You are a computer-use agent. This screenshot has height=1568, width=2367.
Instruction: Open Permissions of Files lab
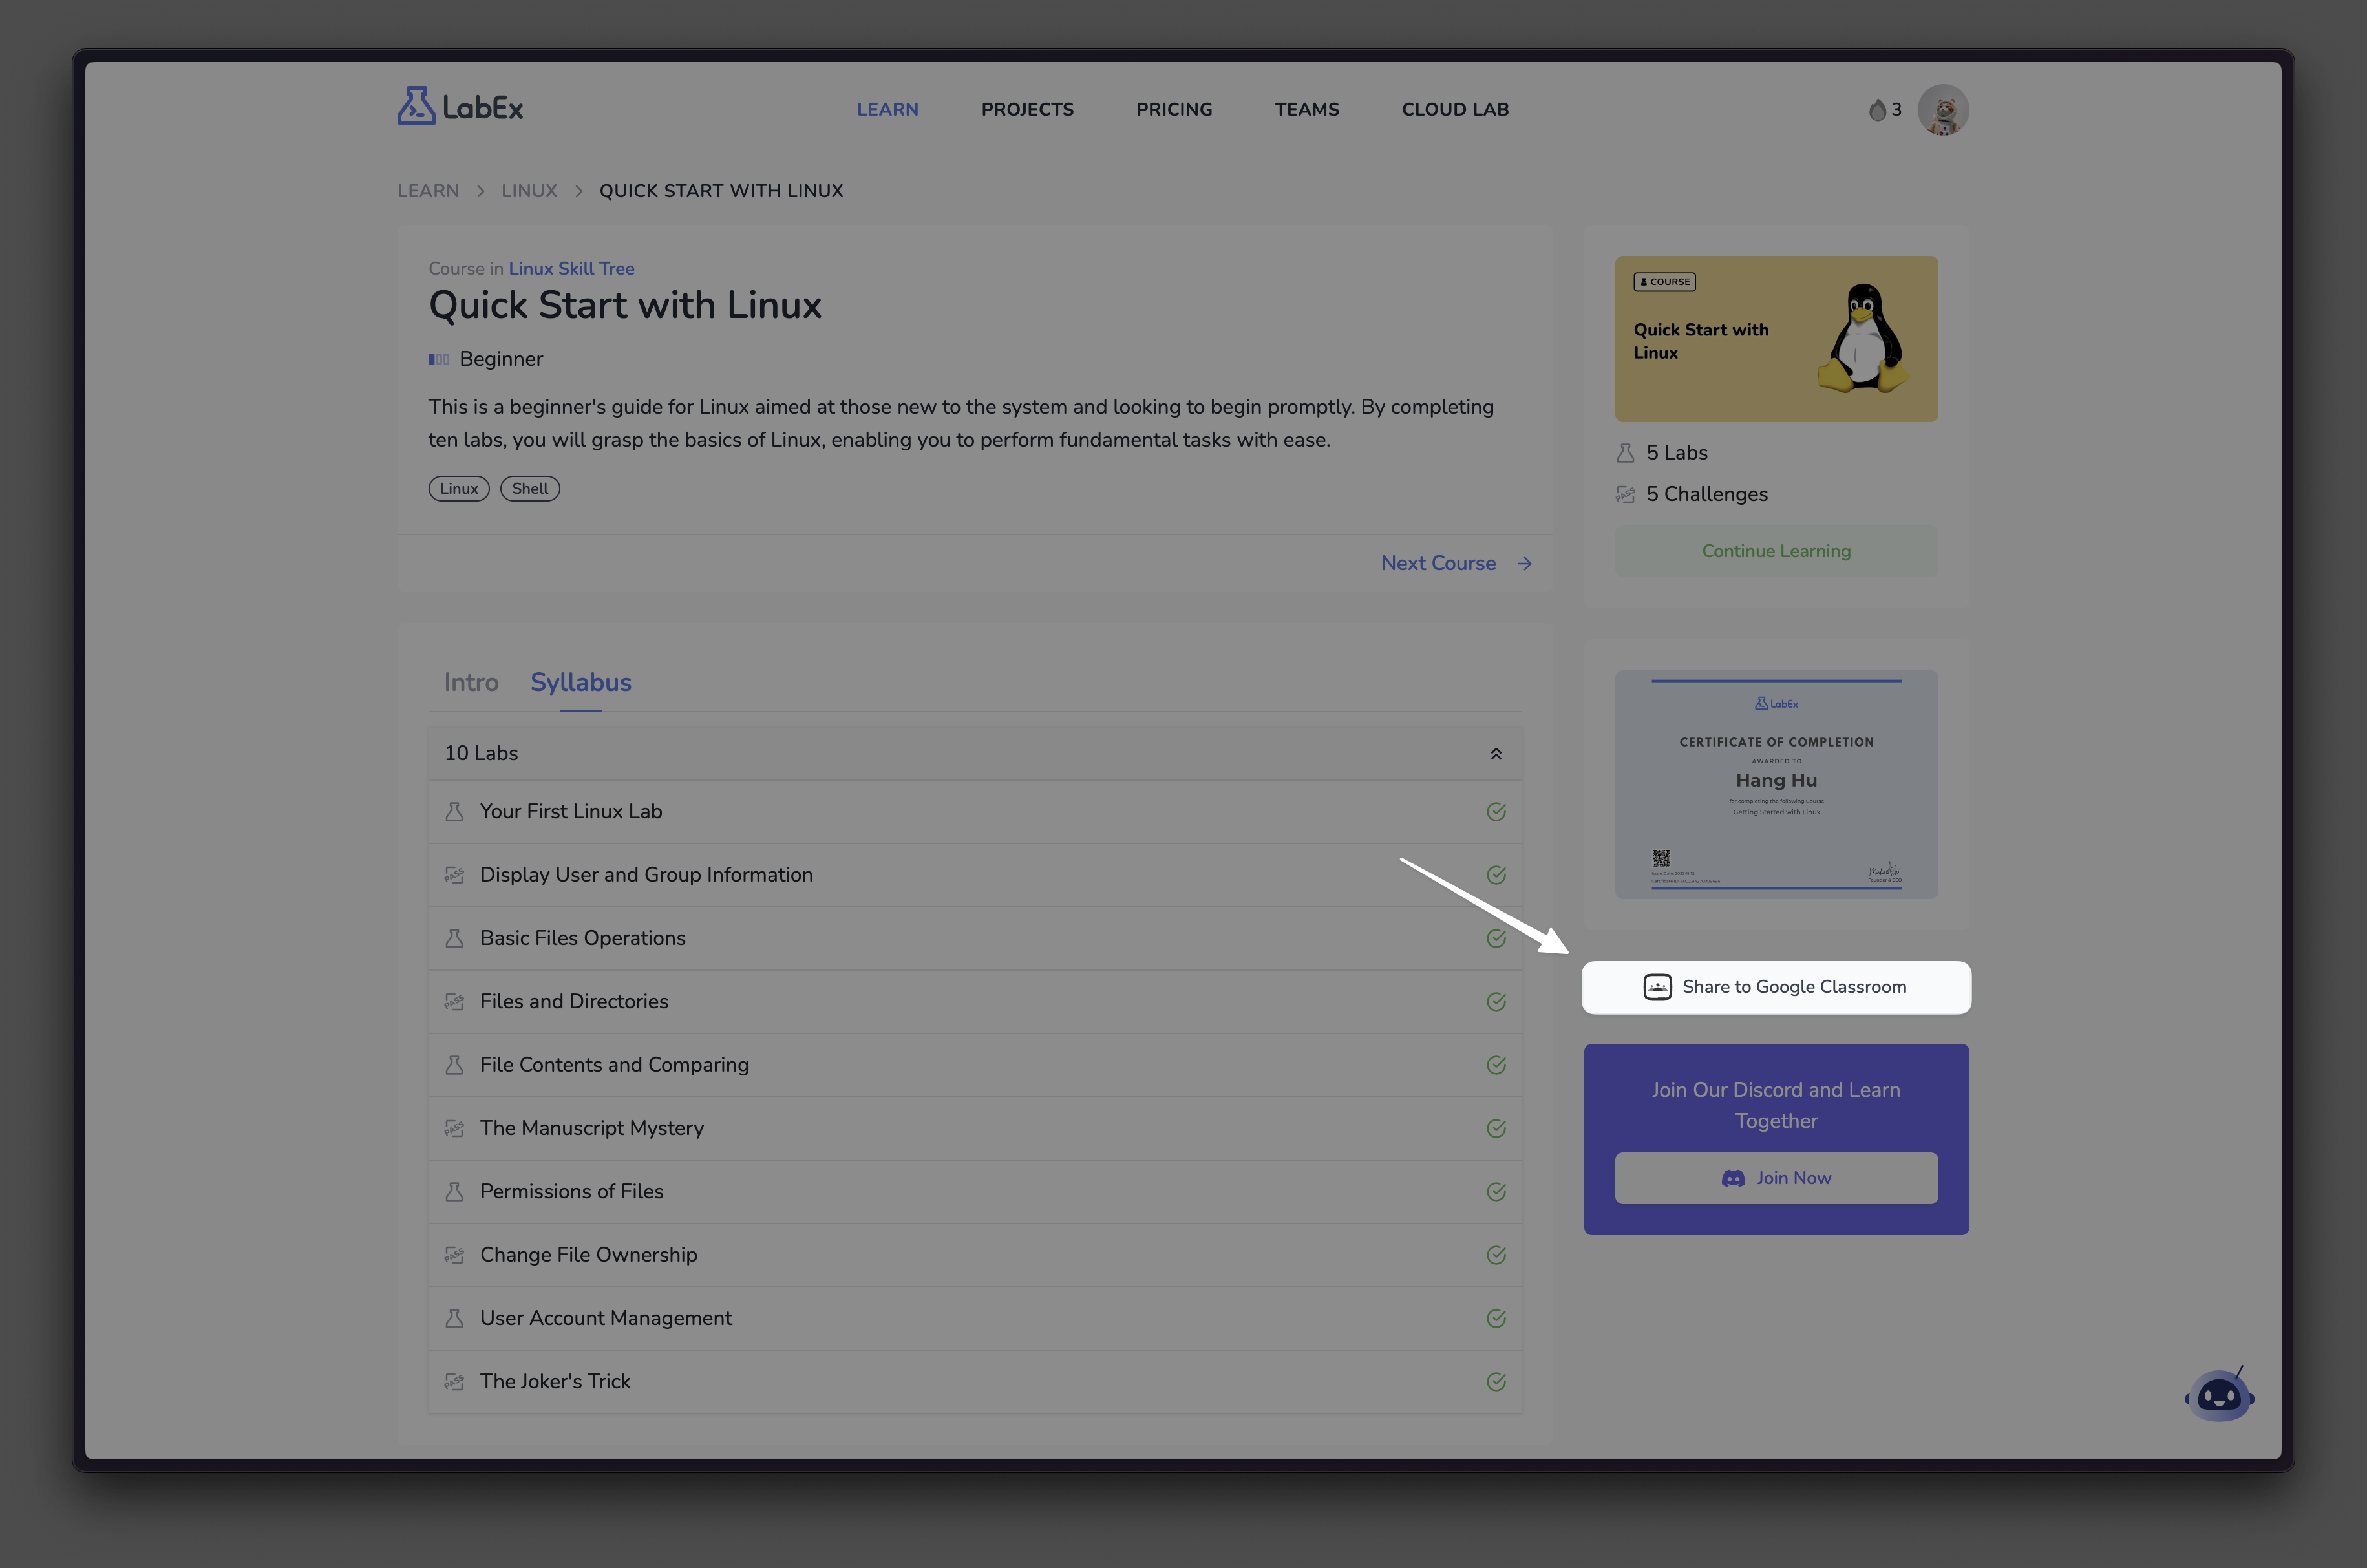click(975, 1192)
